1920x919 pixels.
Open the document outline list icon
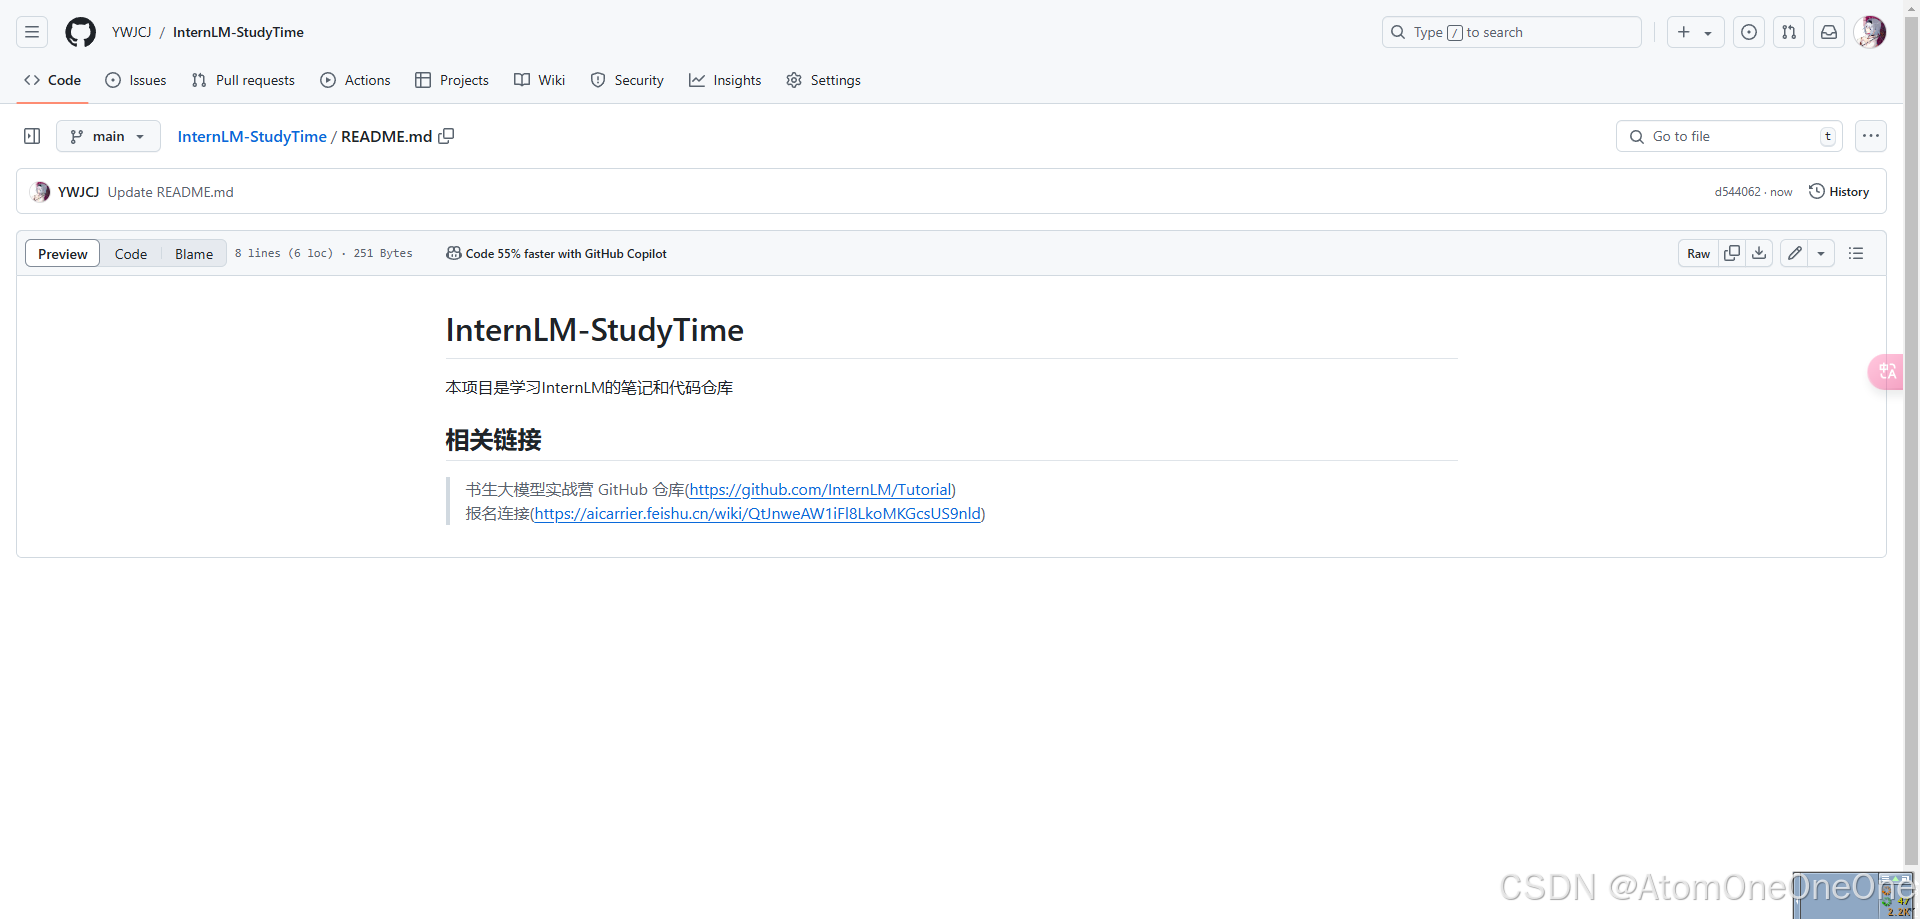(x=1856, y=253)
